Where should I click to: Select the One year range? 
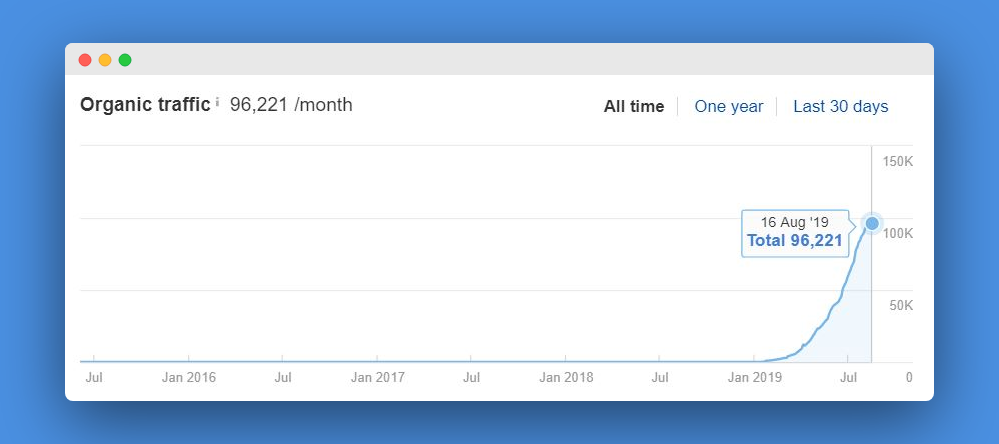728,106
